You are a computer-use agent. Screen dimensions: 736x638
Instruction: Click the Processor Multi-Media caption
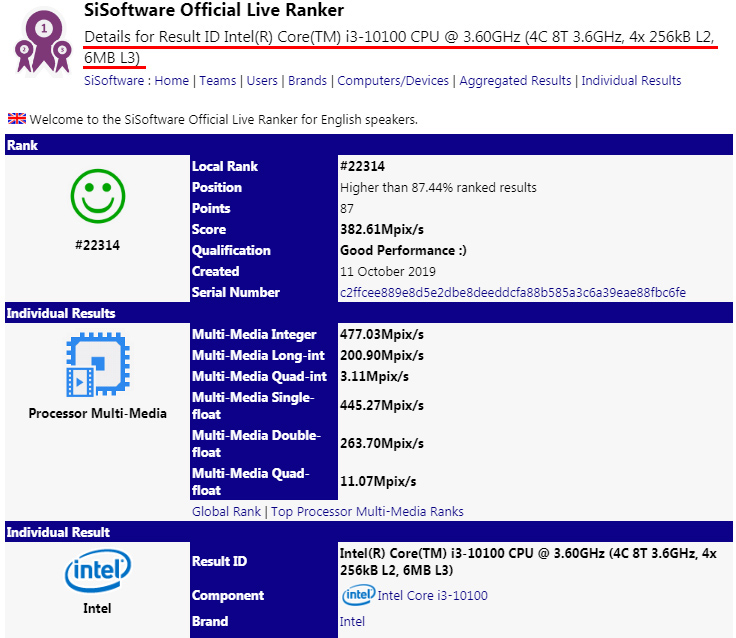point(98,413)
